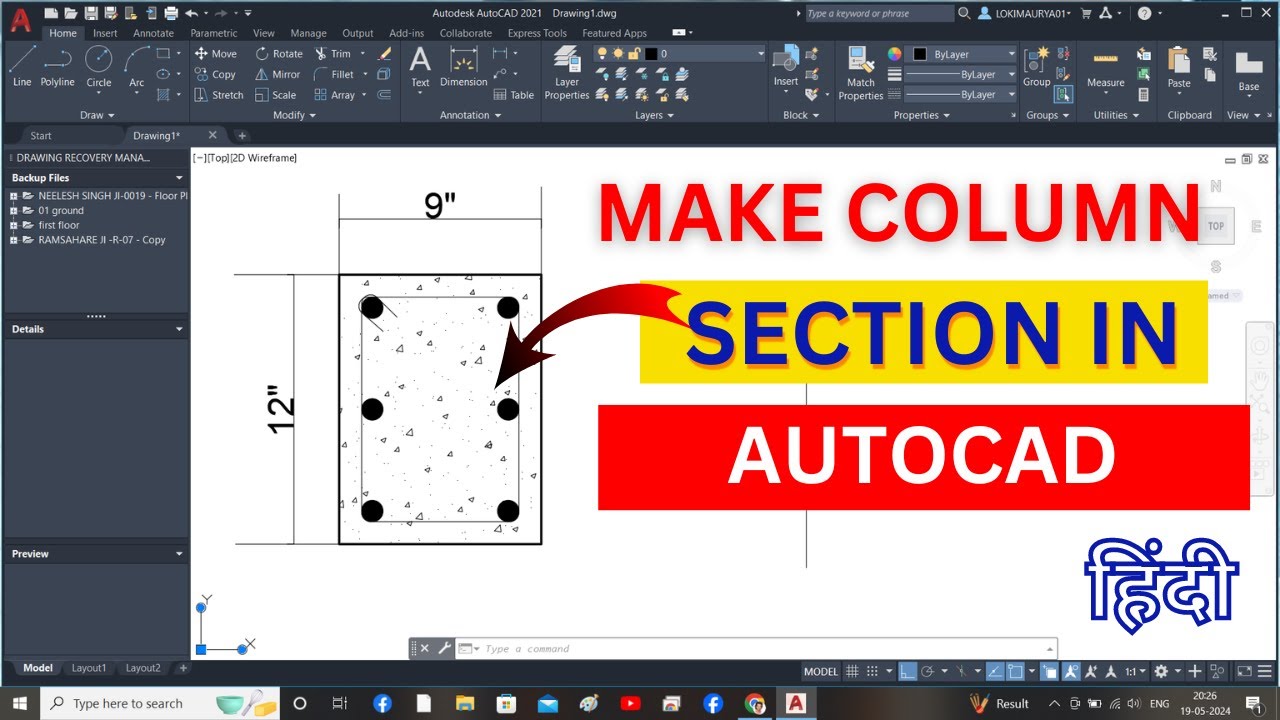Viewport: 1280px width, 720px height.
Task: Open the annotation scale 1:1 dropdown
Action: click(x=1135, y=672)
